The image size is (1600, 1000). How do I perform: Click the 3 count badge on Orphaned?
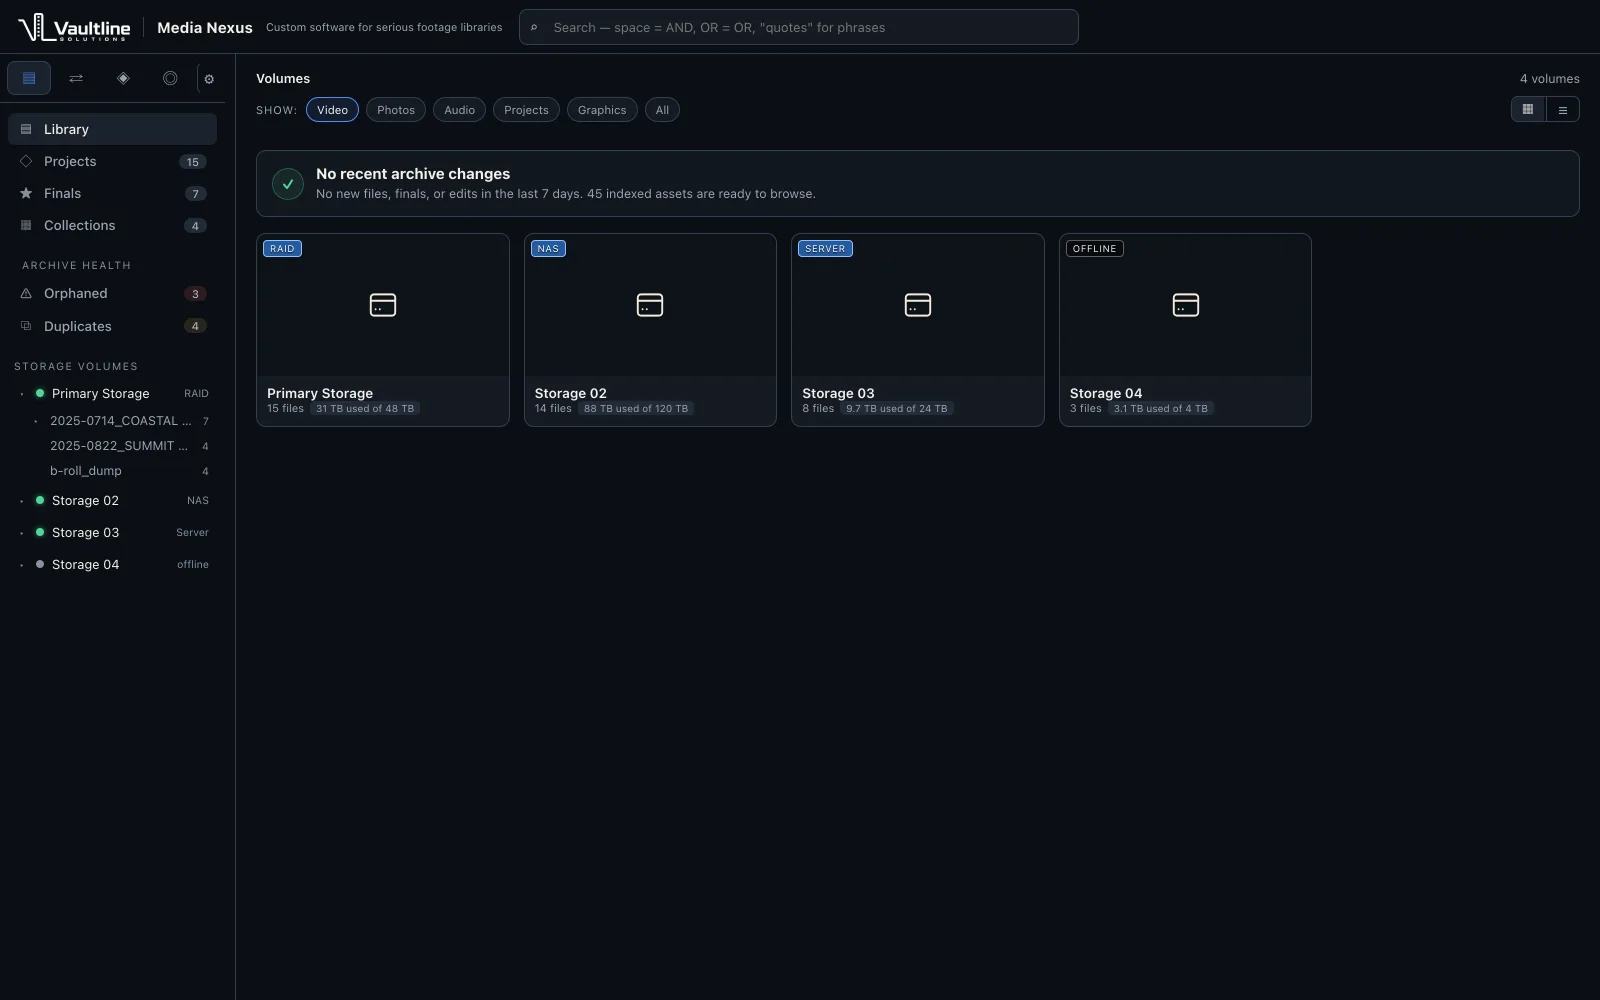click(x=195, y=294)
